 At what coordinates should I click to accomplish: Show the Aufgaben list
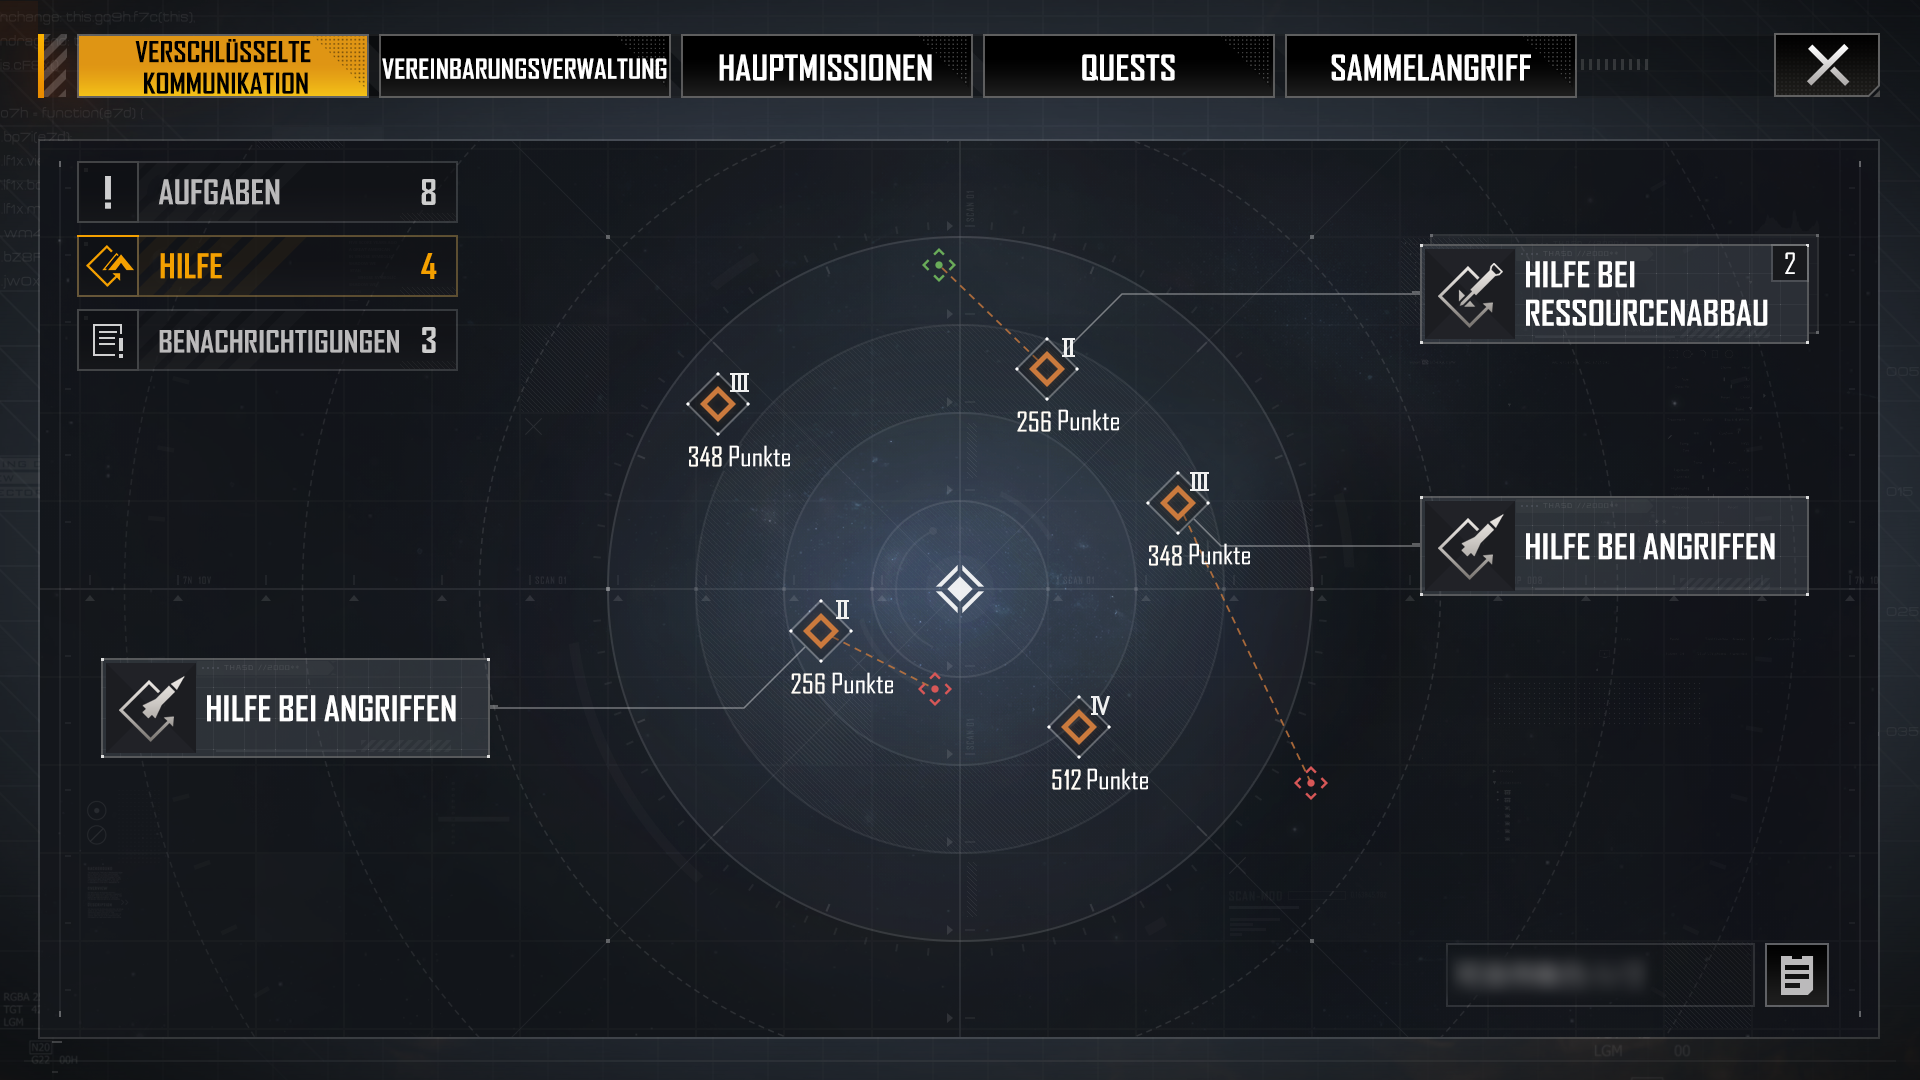268,192
